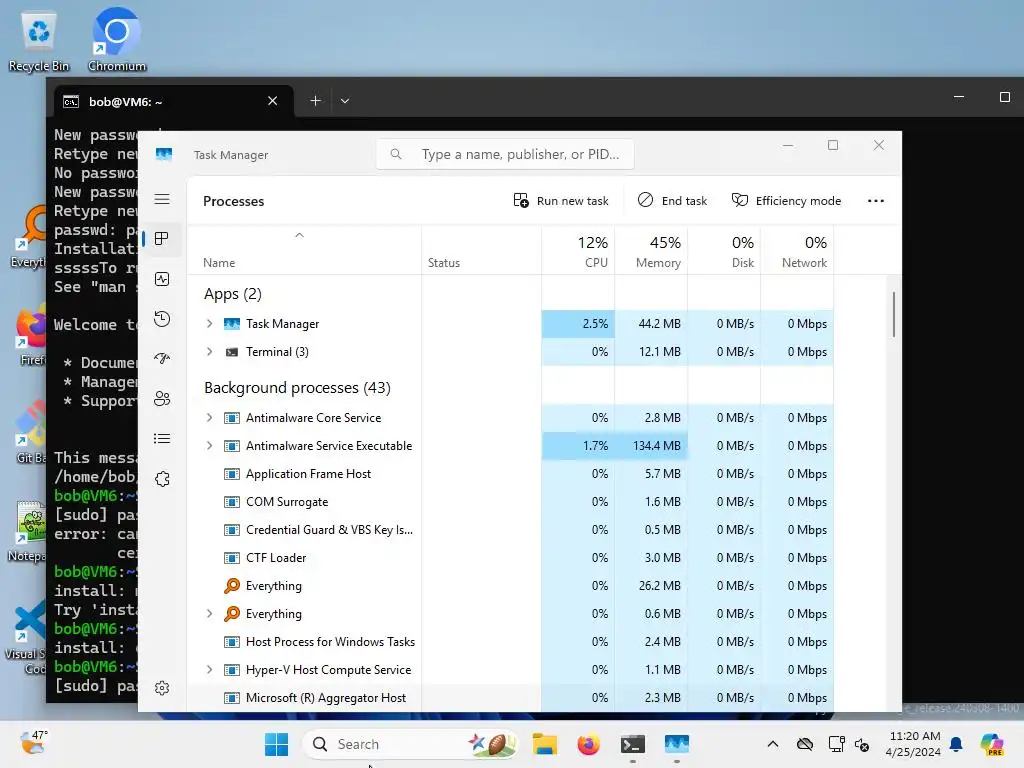Select the bob@VM6 terminal tab
Image resolution: width=1024 pixels, height=768 pixels.
174,101
